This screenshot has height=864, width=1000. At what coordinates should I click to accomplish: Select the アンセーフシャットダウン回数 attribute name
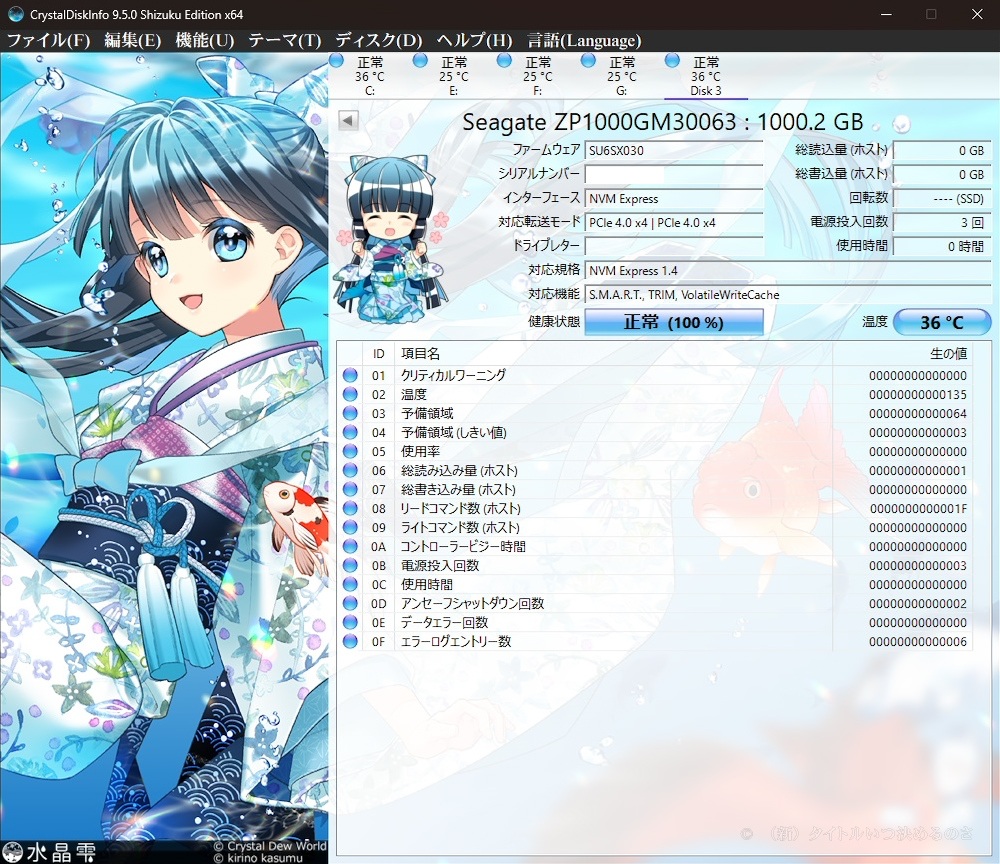[x=472, y=603]
